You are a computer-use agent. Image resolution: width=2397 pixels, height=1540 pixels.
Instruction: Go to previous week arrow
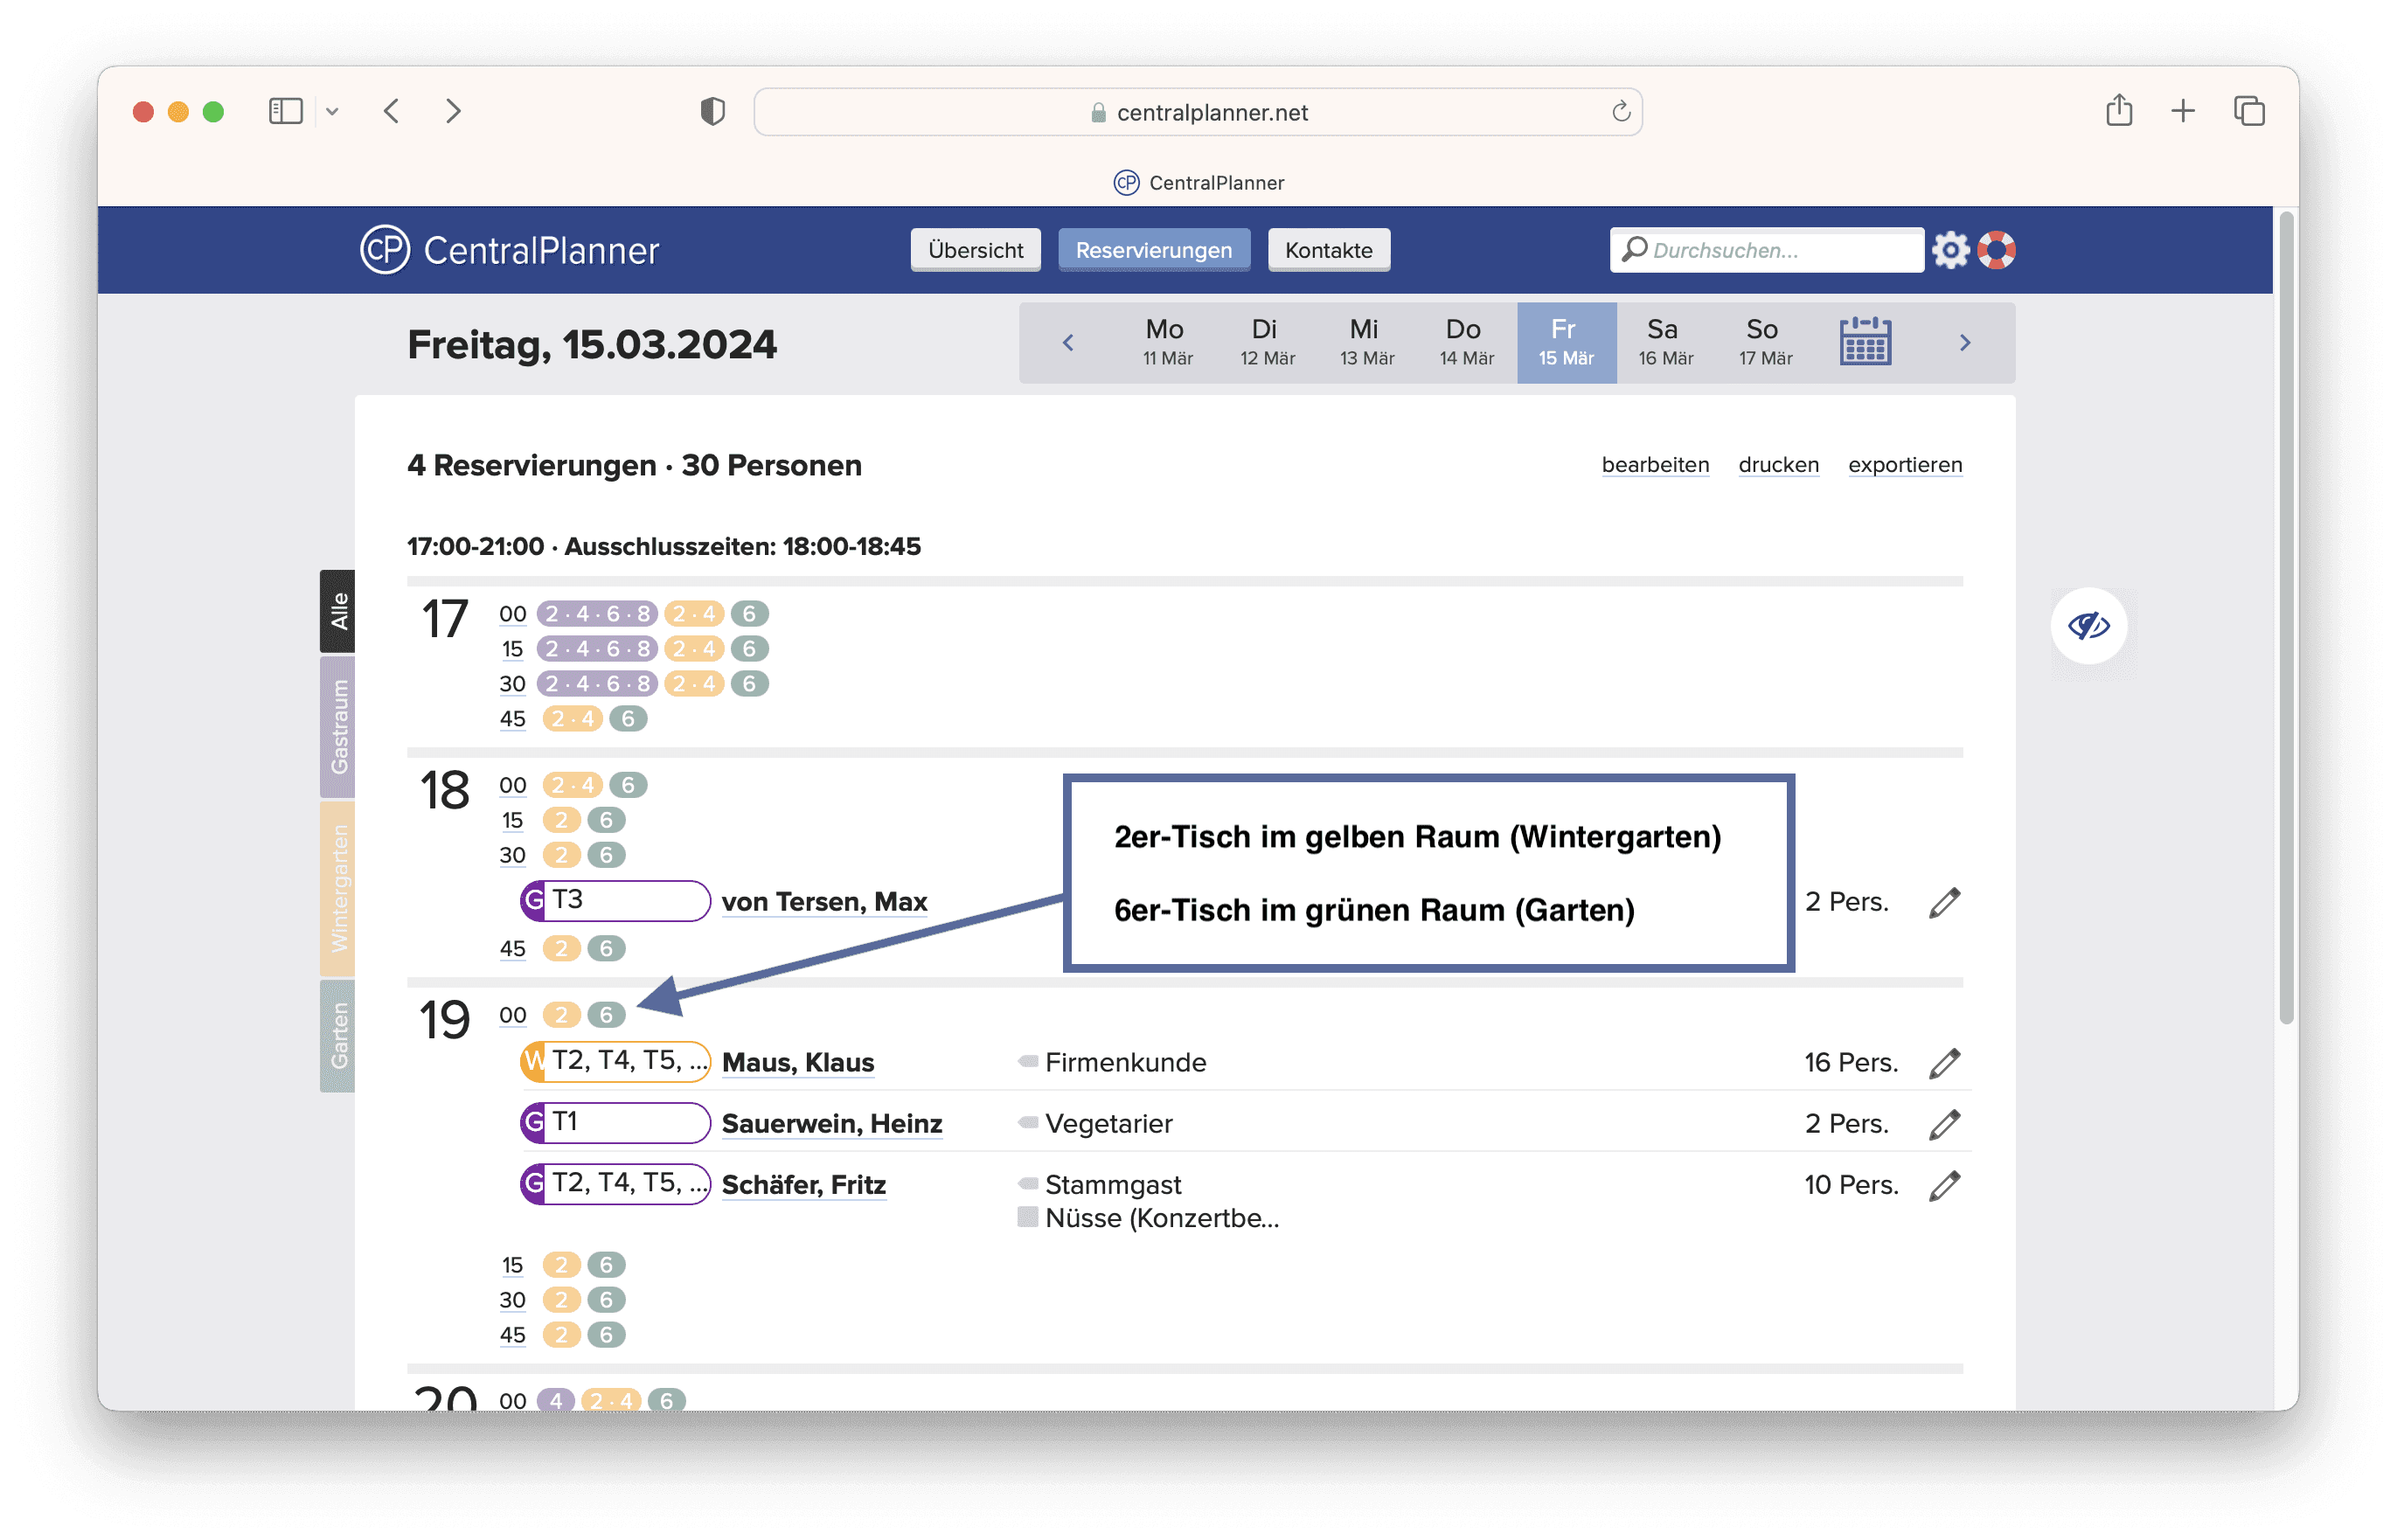click(1067, 343)
